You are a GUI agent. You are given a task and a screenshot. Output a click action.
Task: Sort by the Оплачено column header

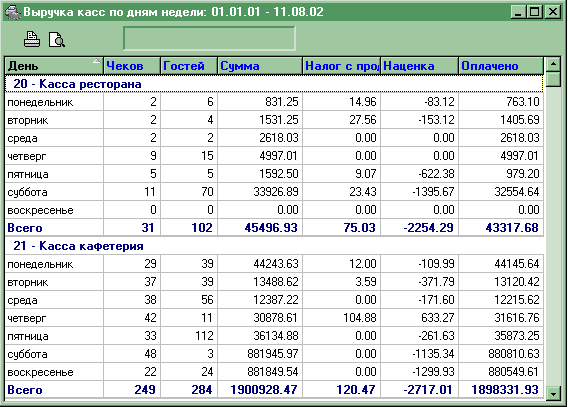coord(501,66)
